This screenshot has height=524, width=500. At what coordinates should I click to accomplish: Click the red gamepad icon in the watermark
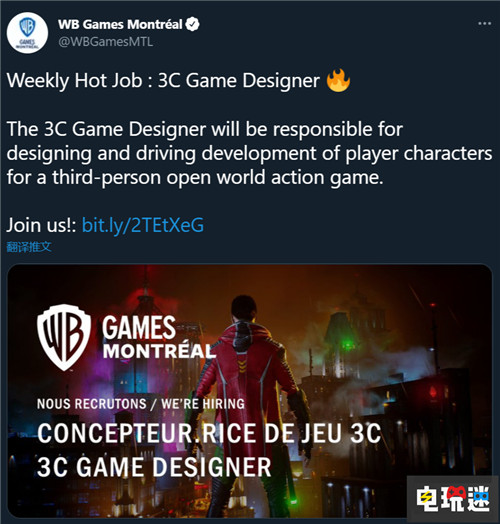(x=456, y=492)
